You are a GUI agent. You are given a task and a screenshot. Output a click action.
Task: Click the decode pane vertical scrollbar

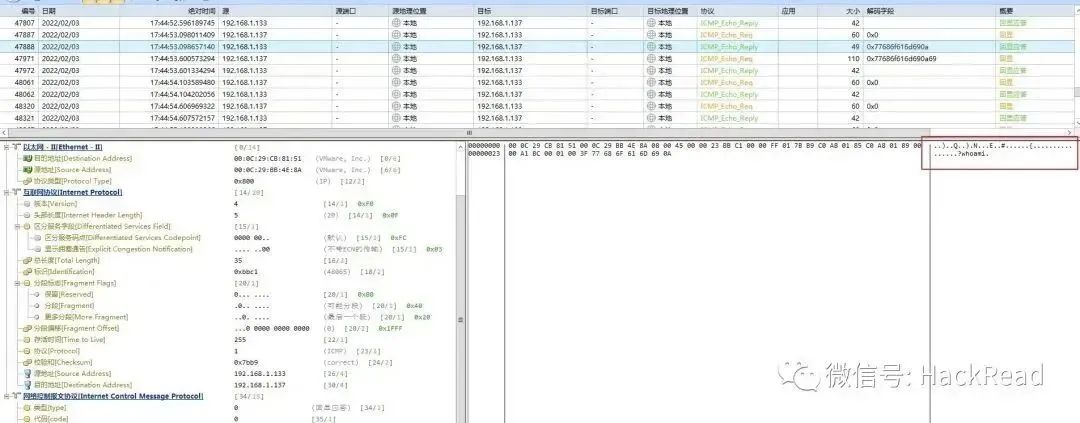click(x=461, y=282)
